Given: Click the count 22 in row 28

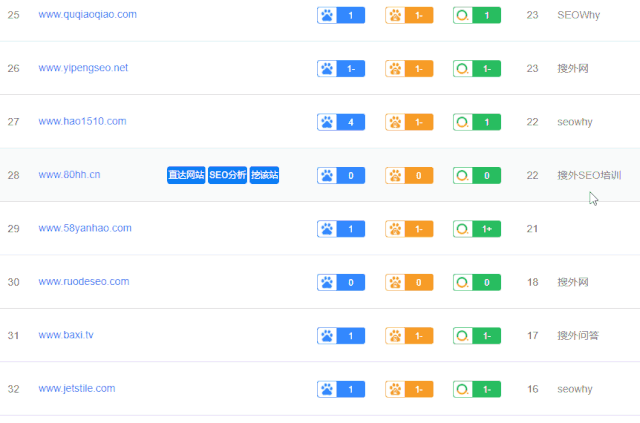Looking at the screenshot, I should coord(532,176).
